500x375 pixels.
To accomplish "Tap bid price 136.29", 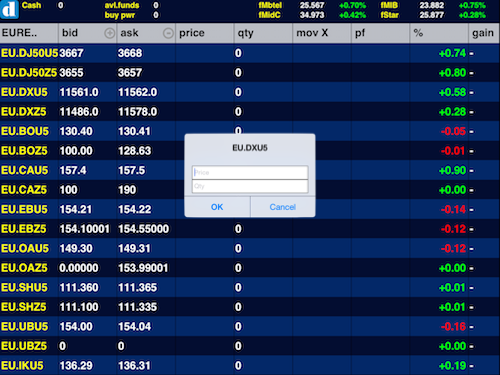I will (76, 366).
